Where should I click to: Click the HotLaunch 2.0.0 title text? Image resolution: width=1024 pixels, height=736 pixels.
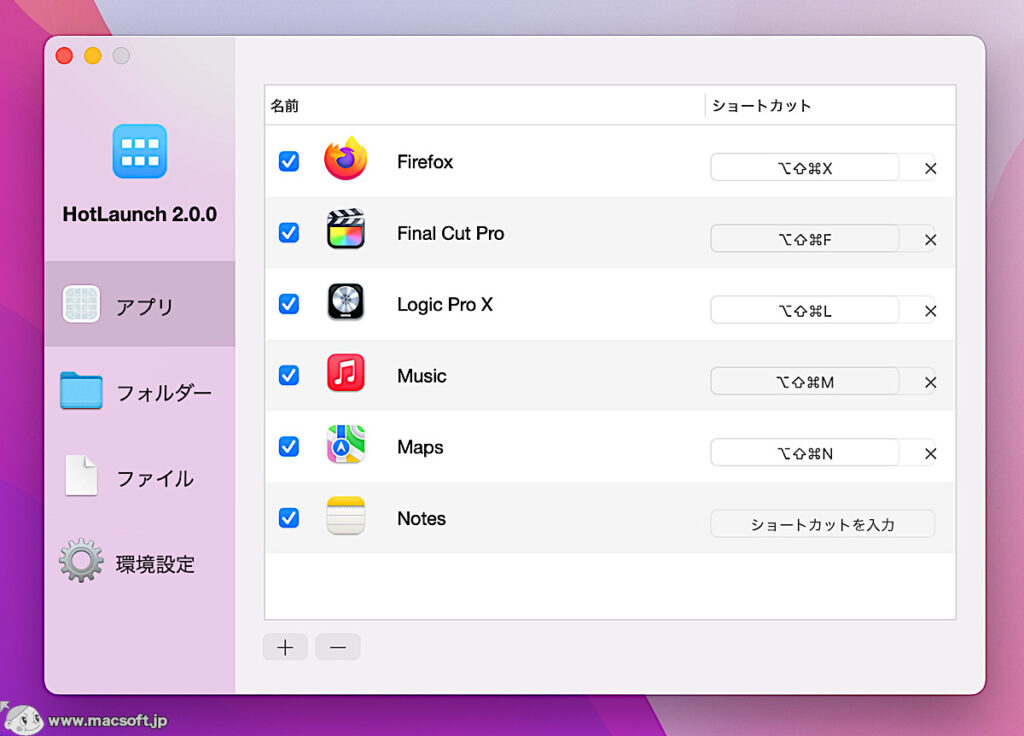[140, 214]
